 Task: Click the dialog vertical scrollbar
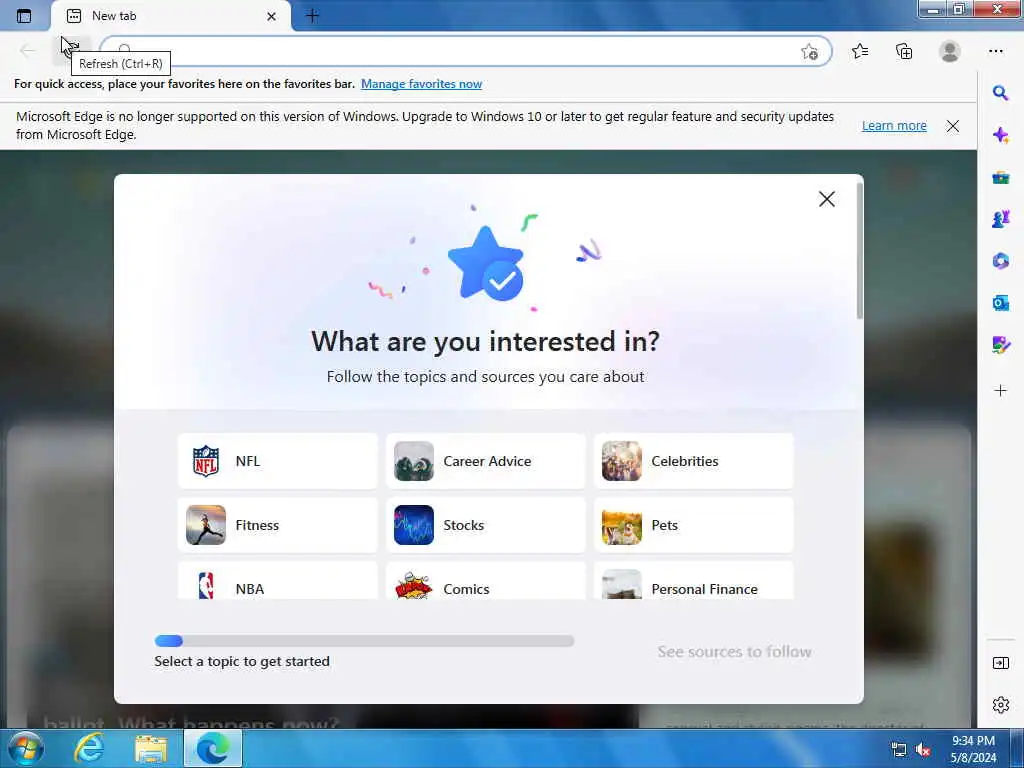pyautogui.click(x=859, y=251)
